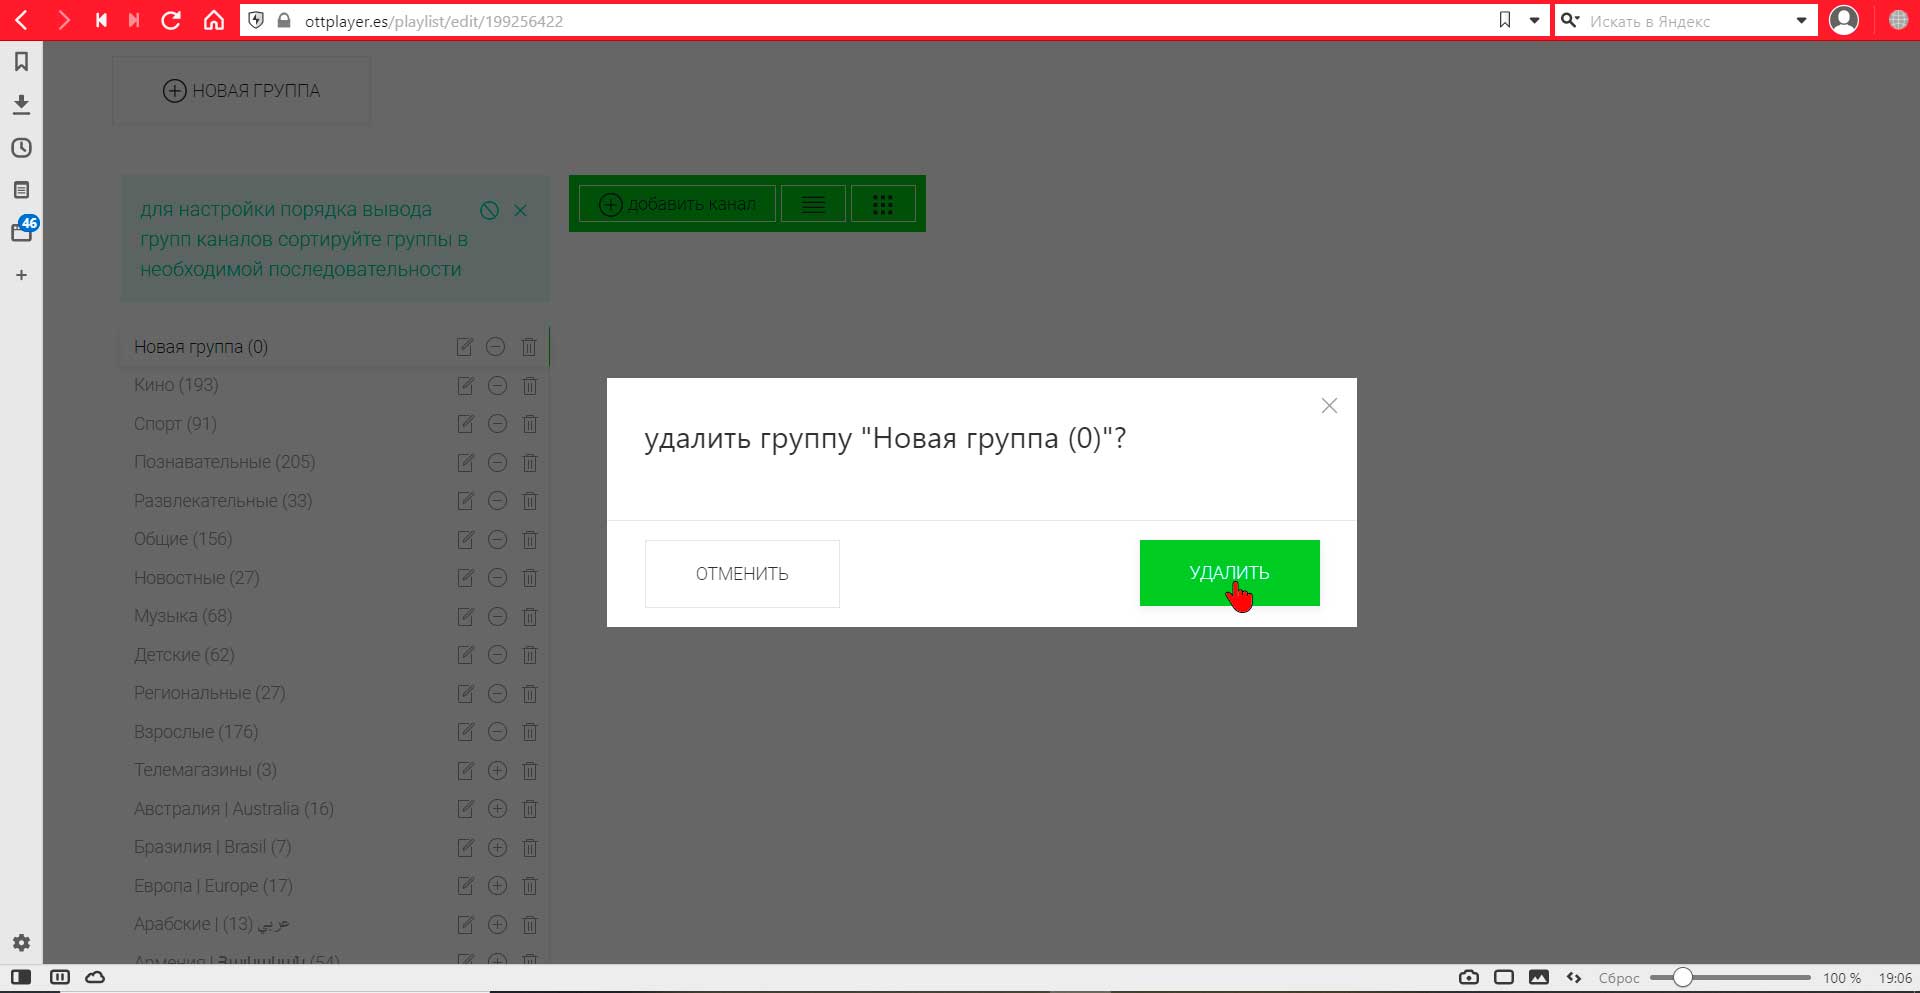Confirm deletion with the УДАЛИТЬ button
Viewport: 1920px width, 993px height.
tap(1229, 573)
